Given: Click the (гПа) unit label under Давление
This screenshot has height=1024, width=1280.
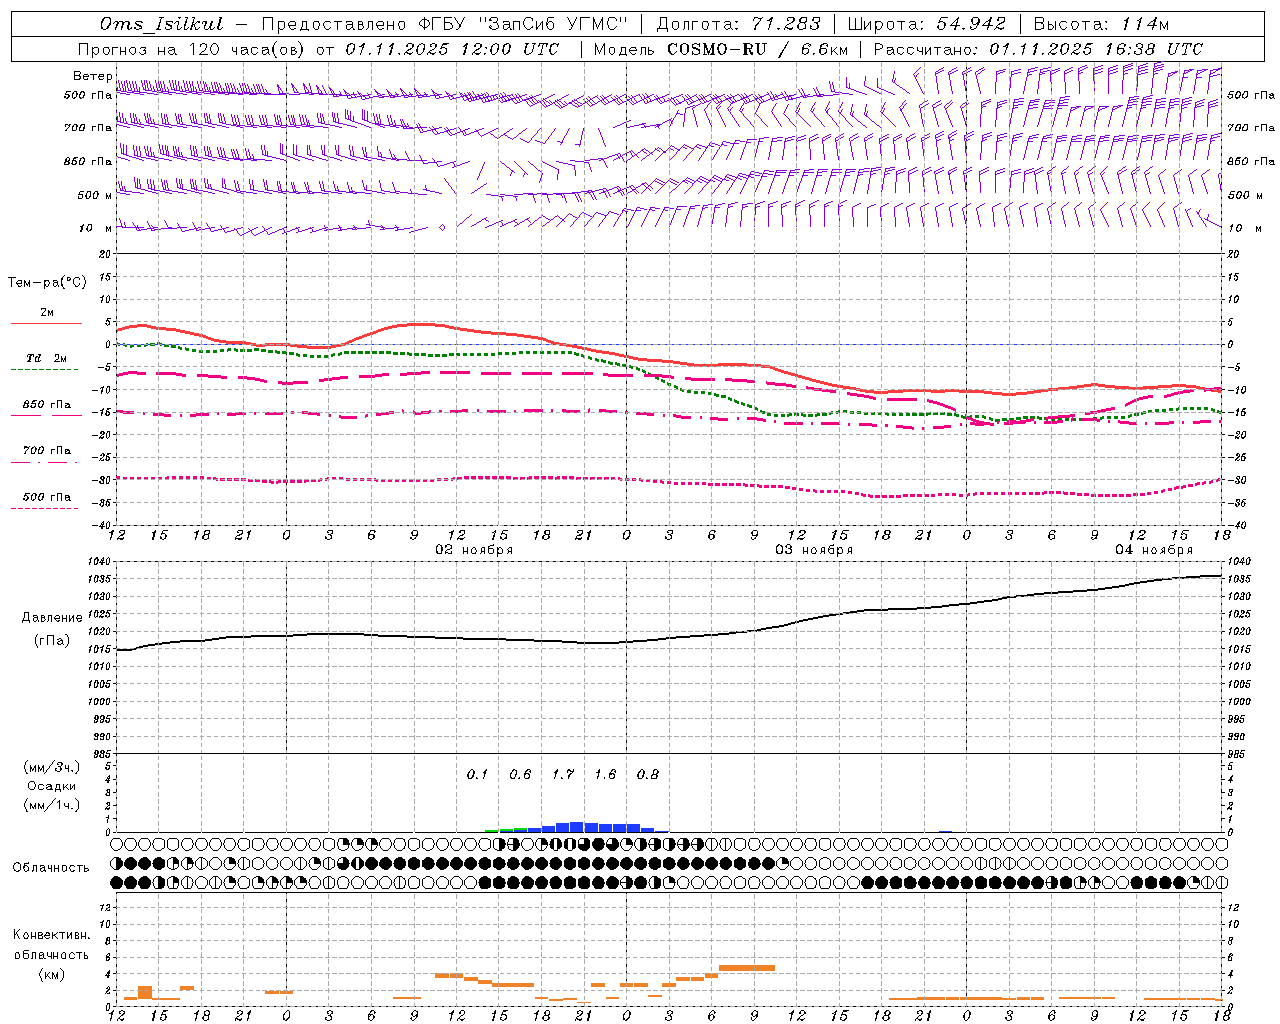Looking at the screenshot, I should [x=52, y=641].
